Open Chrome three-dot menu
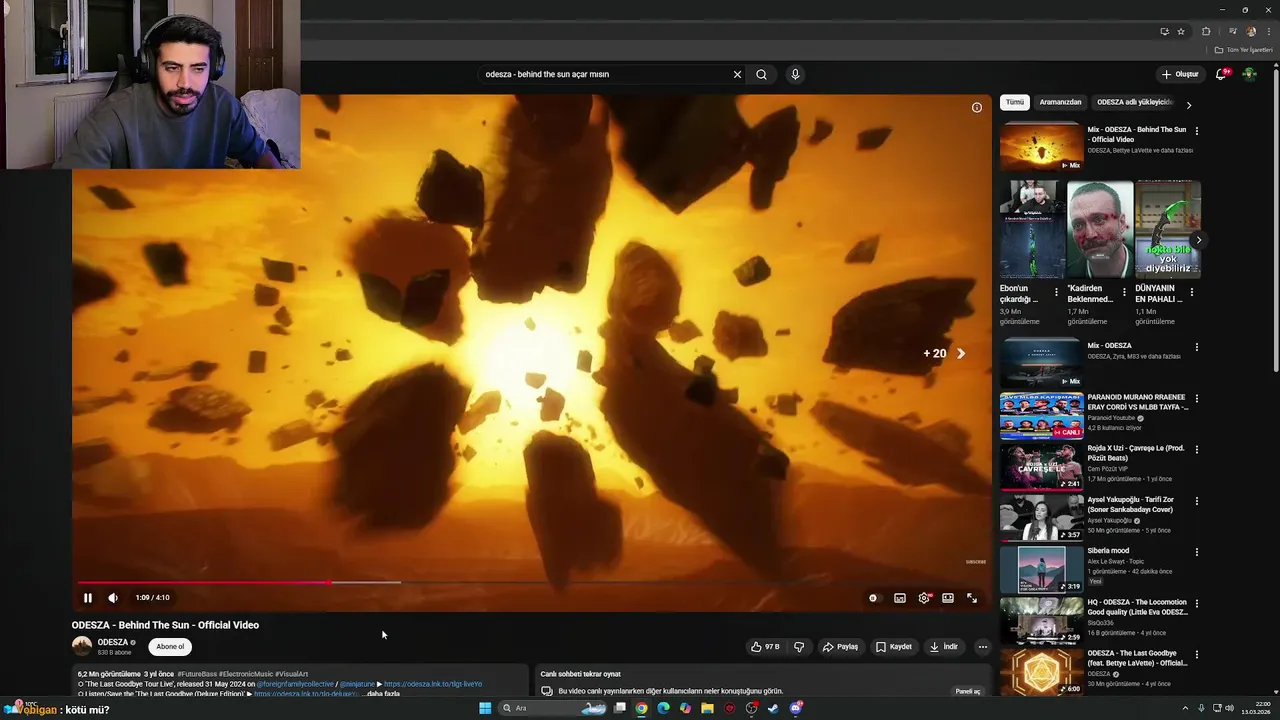 click(1268, 31)
